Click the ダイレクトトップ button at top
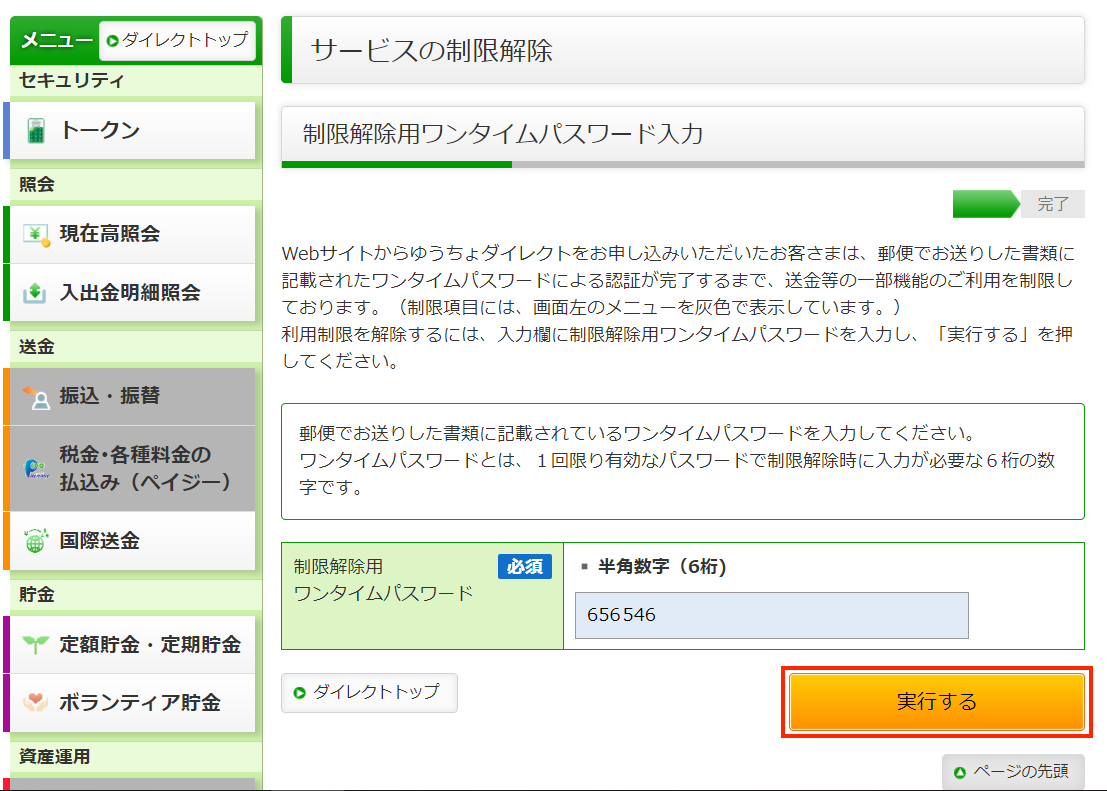 tap(178, 40)
